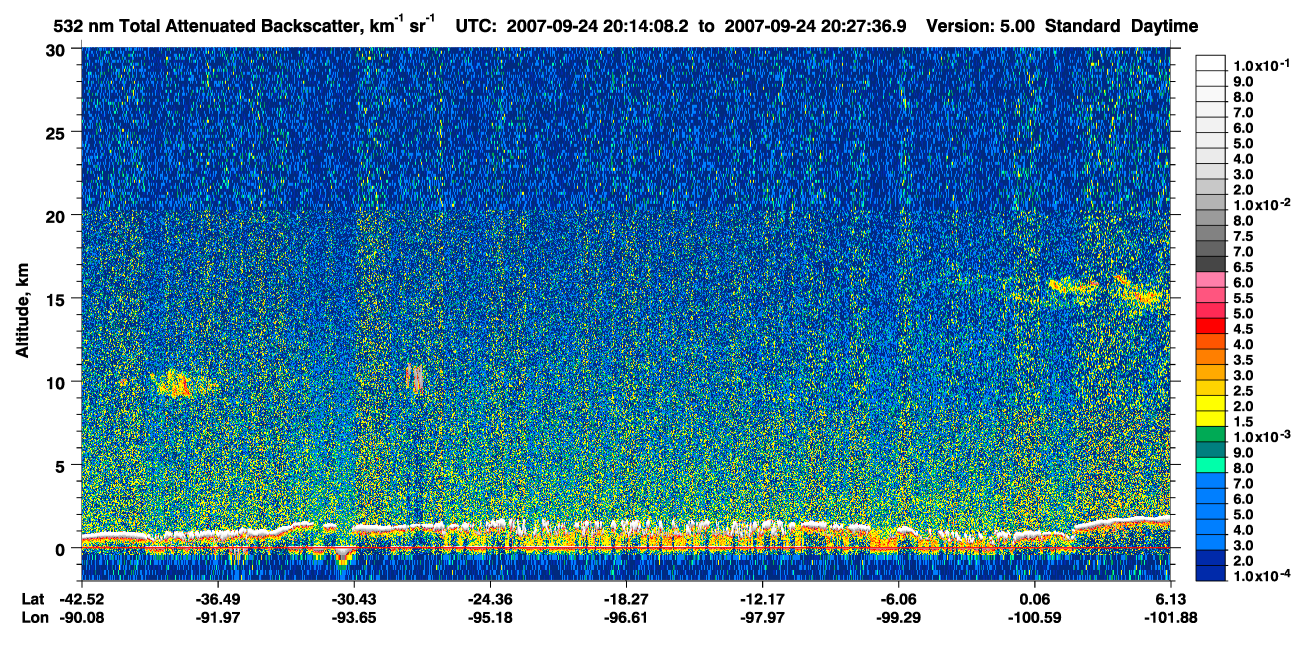
Task: Click the longitude value '-90.08'
Action: 81,617
